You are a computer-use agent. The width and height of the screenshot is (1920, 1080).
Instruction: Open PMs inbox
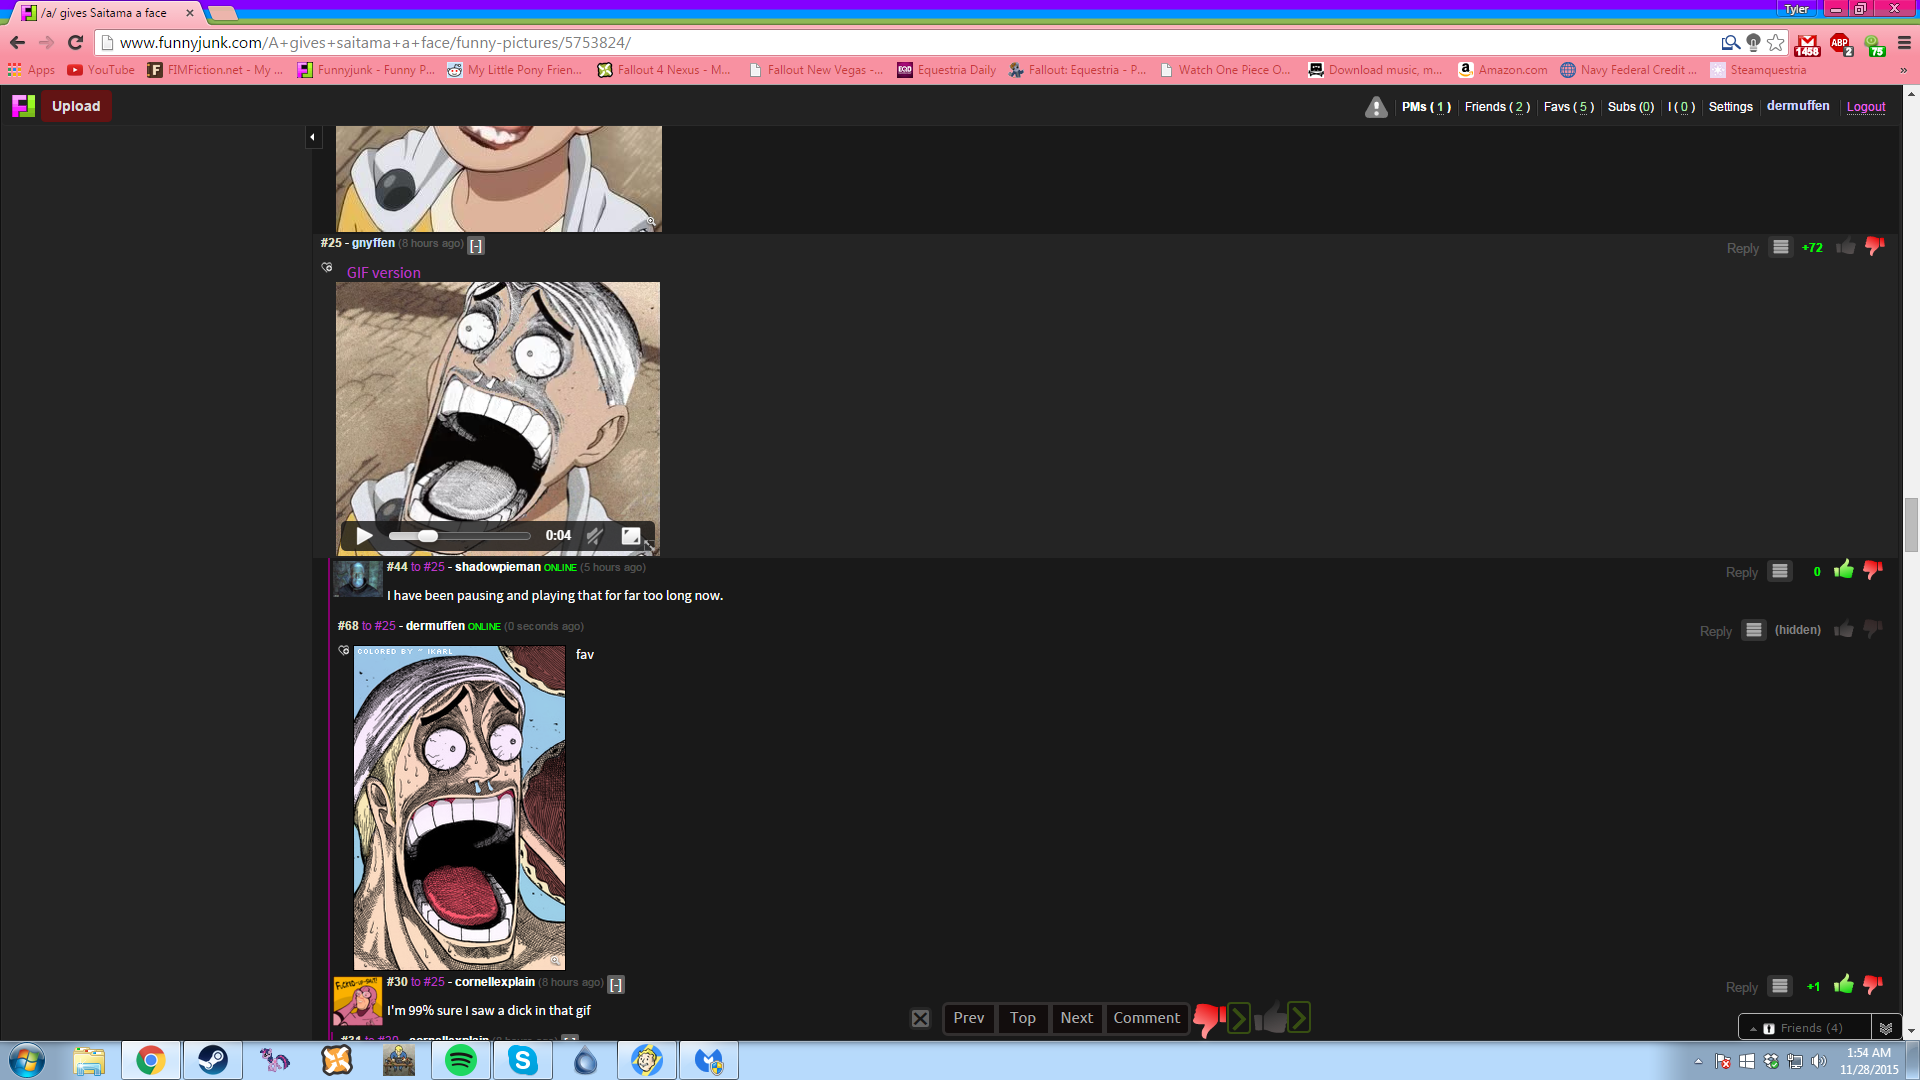[x=1425, y=107]
